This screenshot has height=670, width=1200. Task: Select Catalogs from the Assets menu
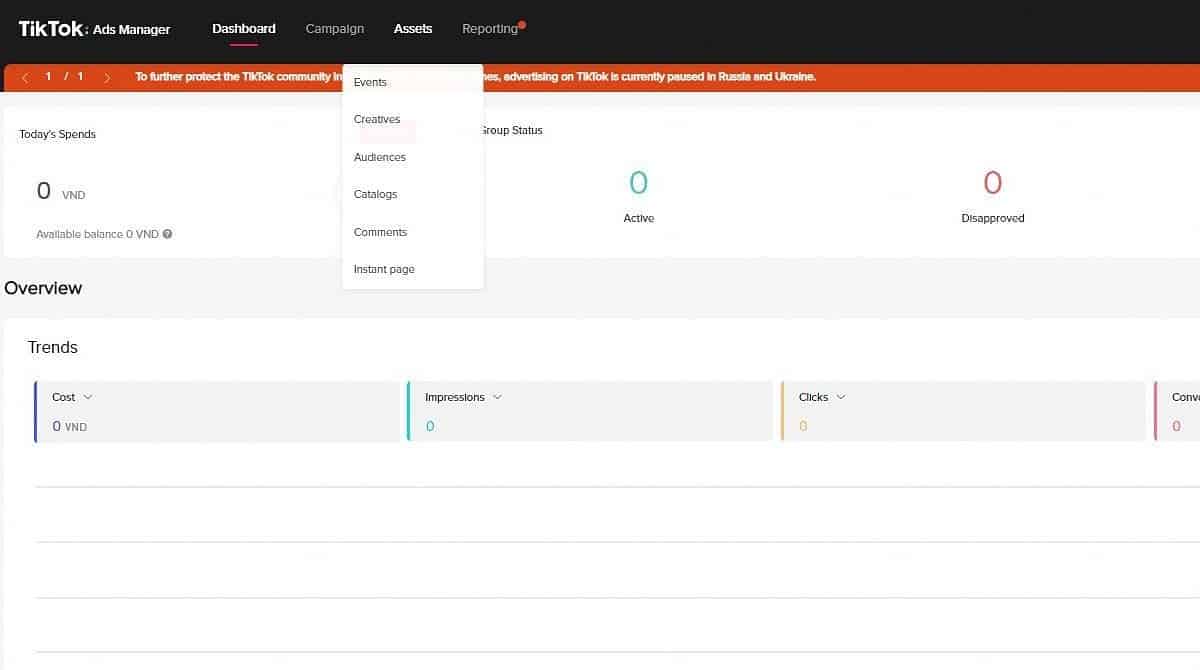pyautogui.click(x=375, y=194)
